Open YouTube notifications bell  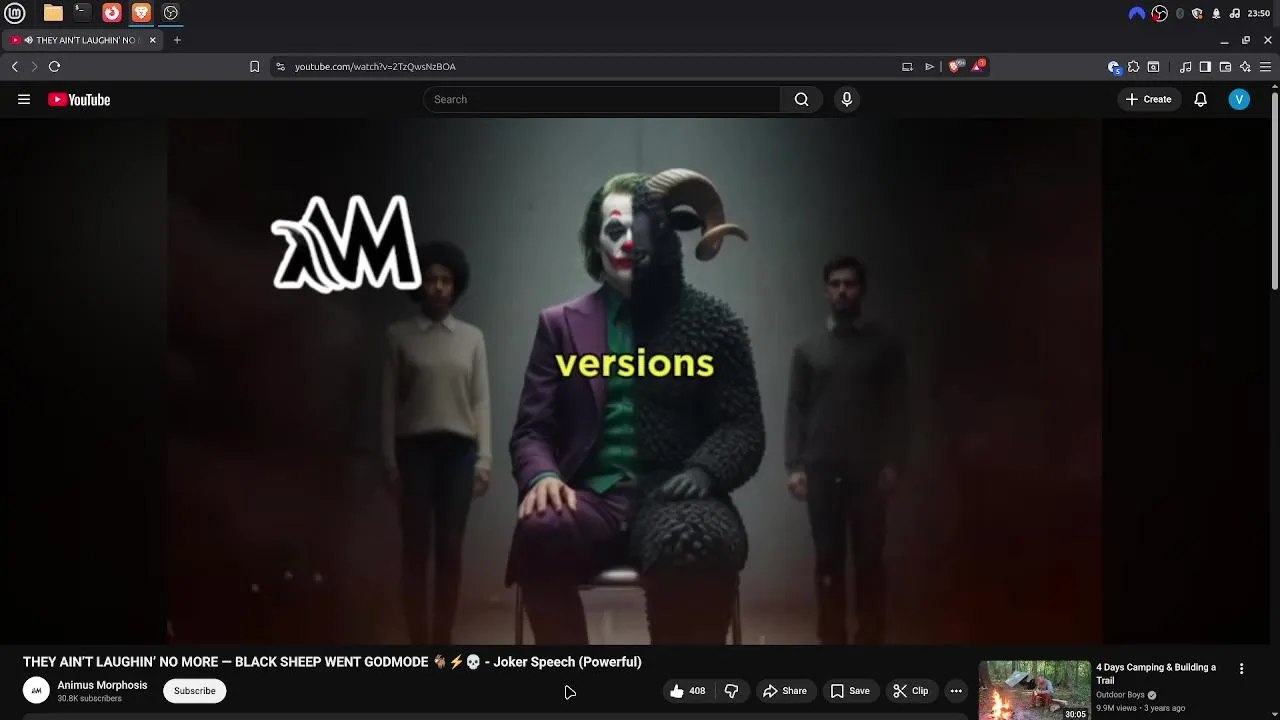click(x=1201, y=99)
